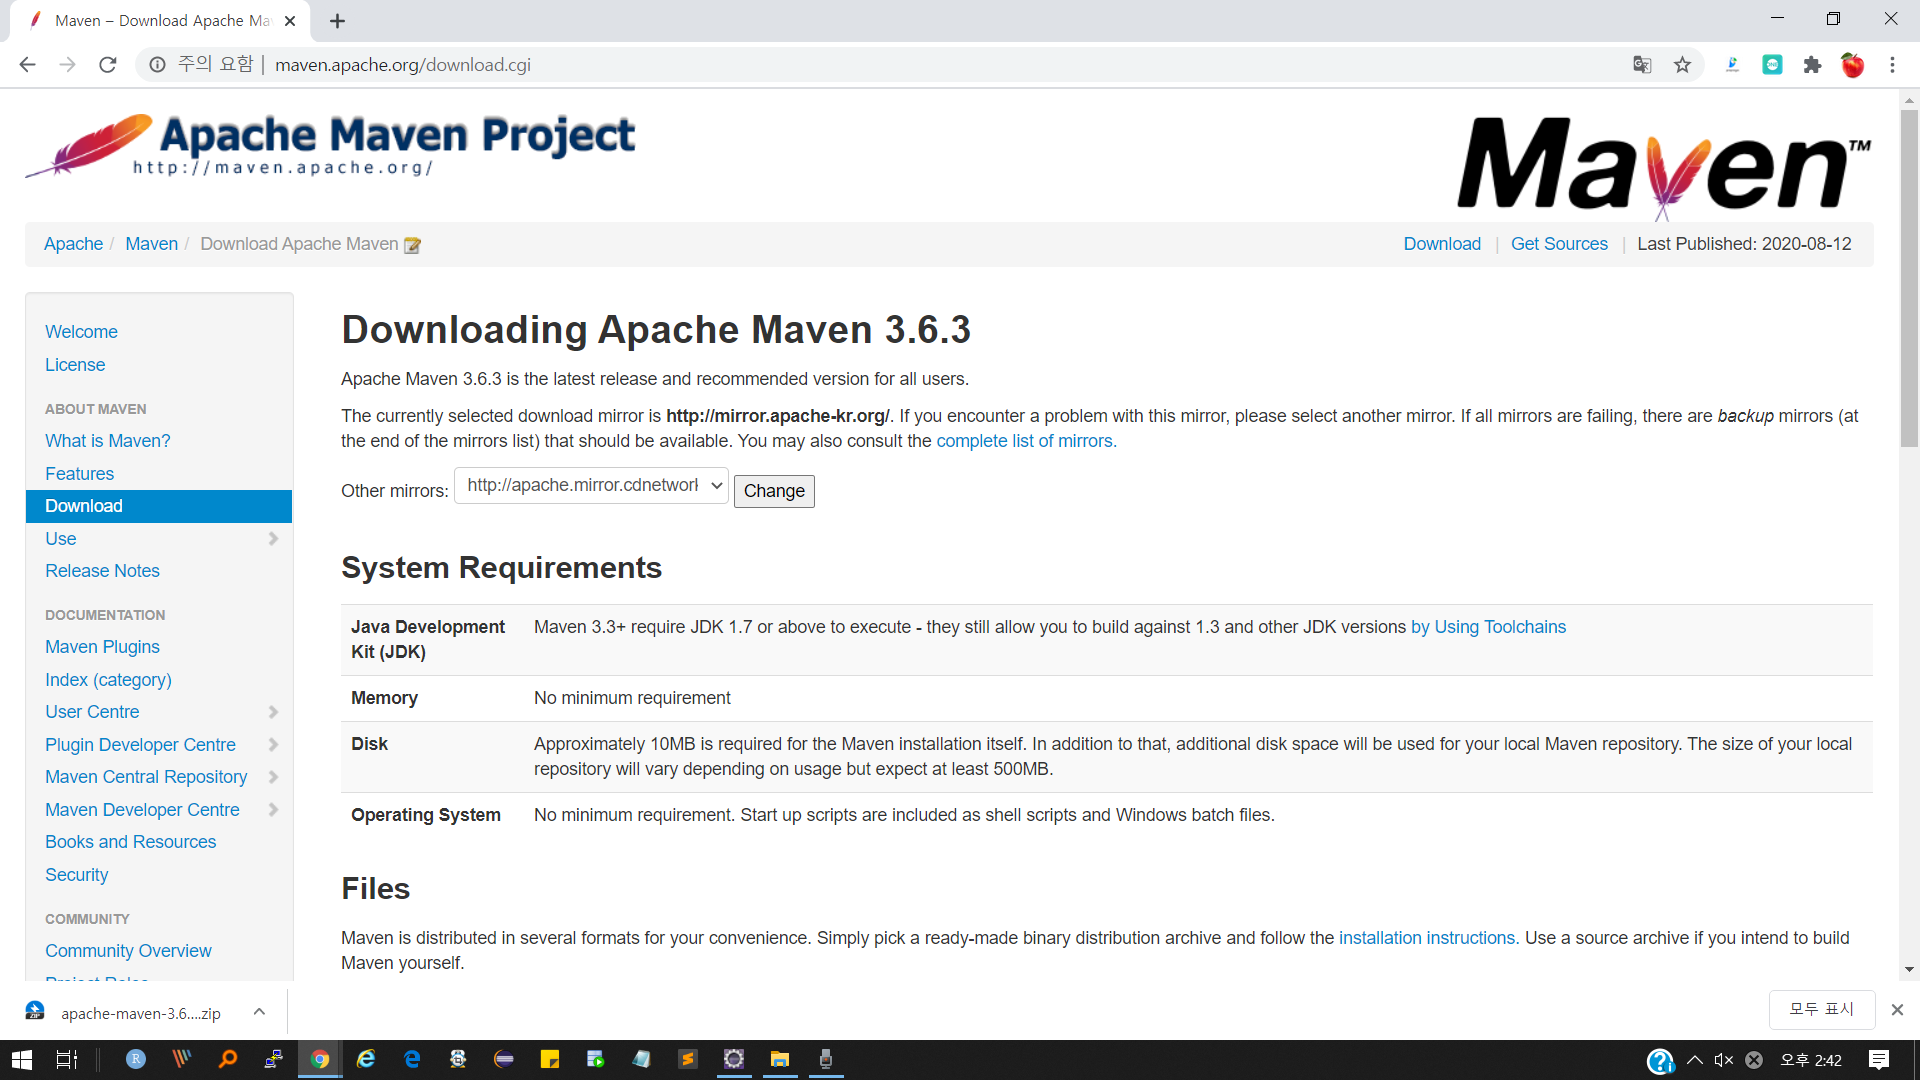The height and width of the screenshot is (1080, 1920).
Task: Open Index (category) in sidebar
Action: click(x=108, y=680)
